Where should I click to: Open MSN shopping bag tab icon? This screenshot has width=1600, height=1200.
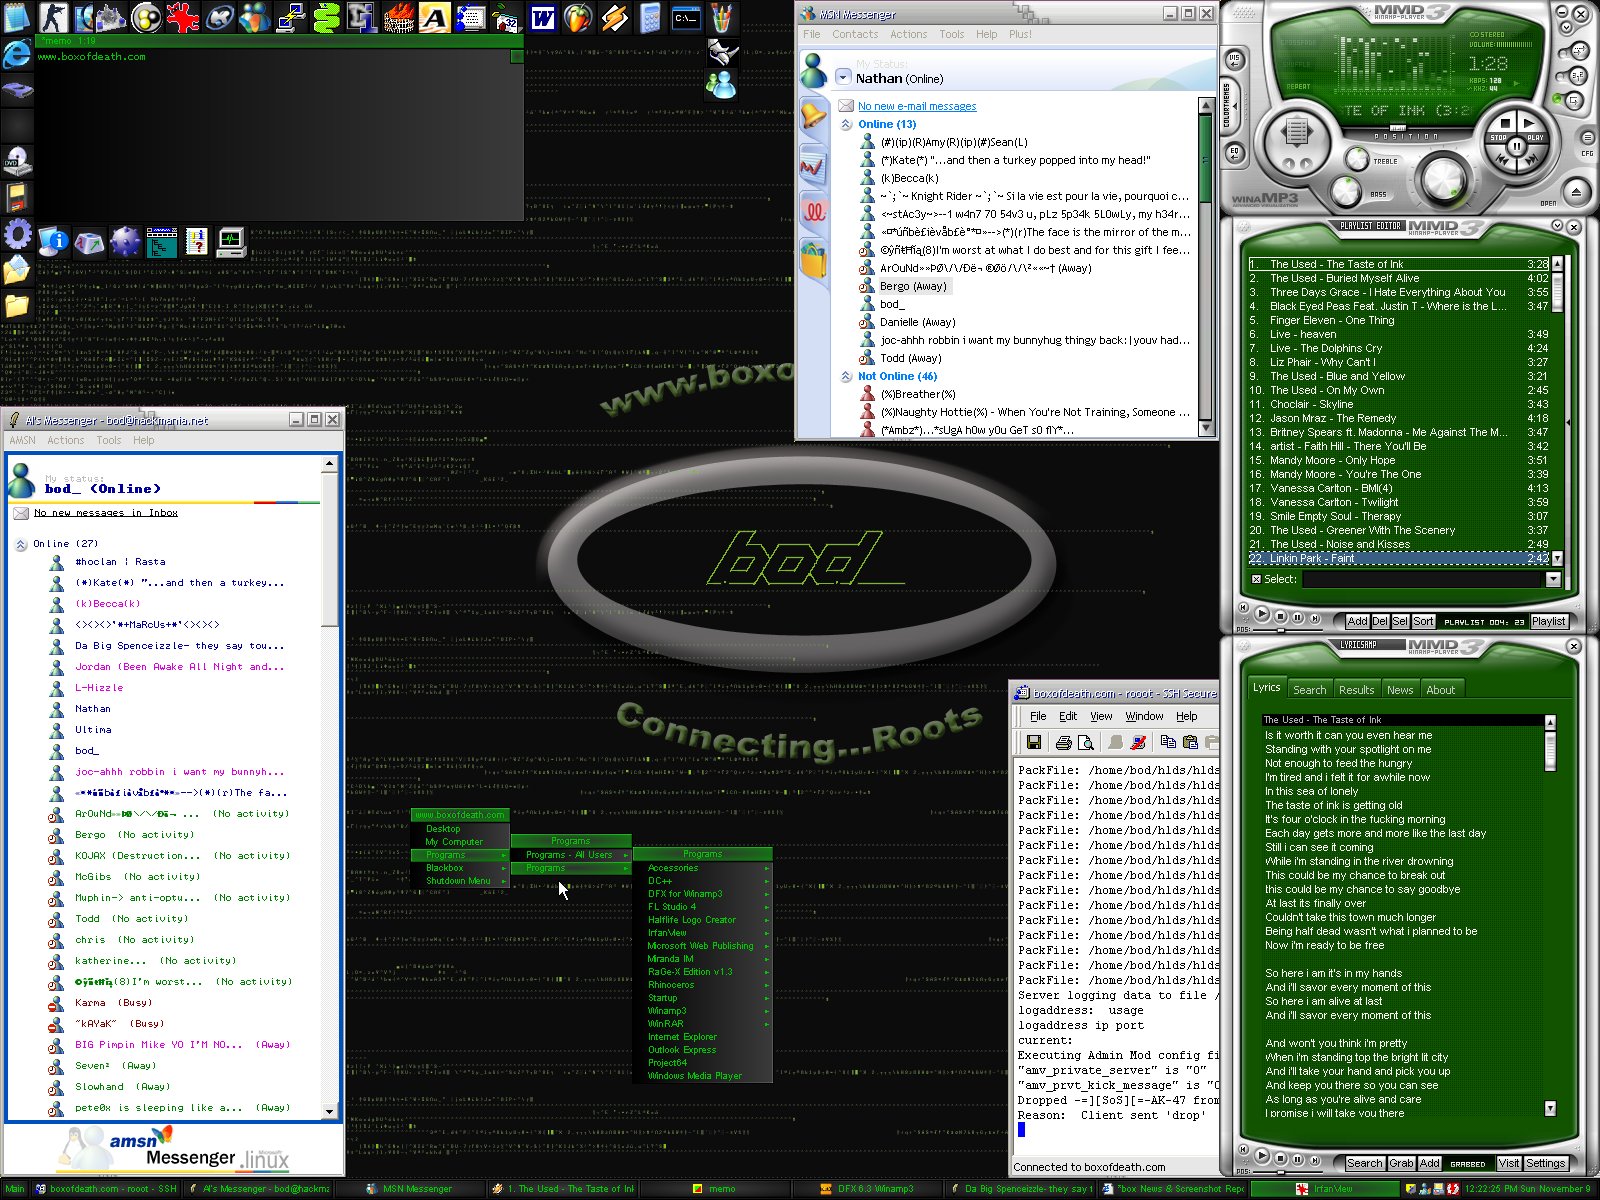[813, 260]
